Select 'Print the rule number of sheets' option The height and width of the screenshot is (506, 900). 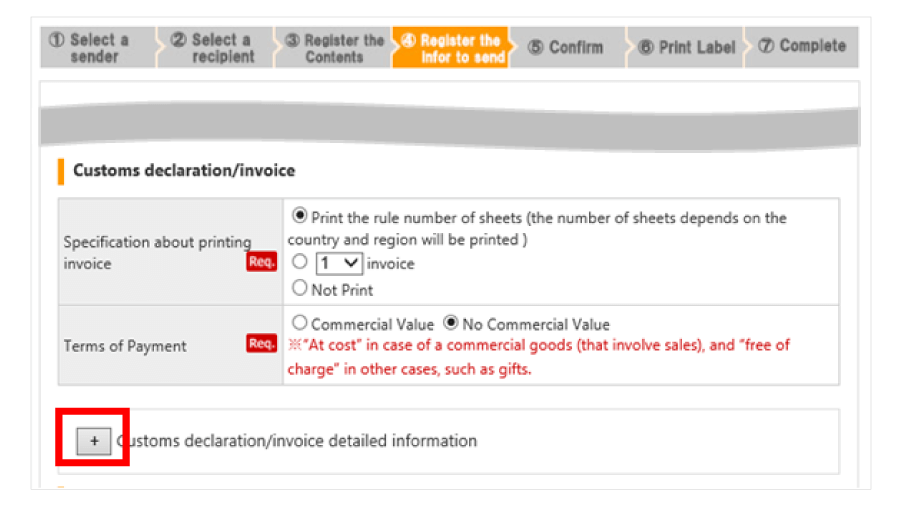[x=299, y=217]
